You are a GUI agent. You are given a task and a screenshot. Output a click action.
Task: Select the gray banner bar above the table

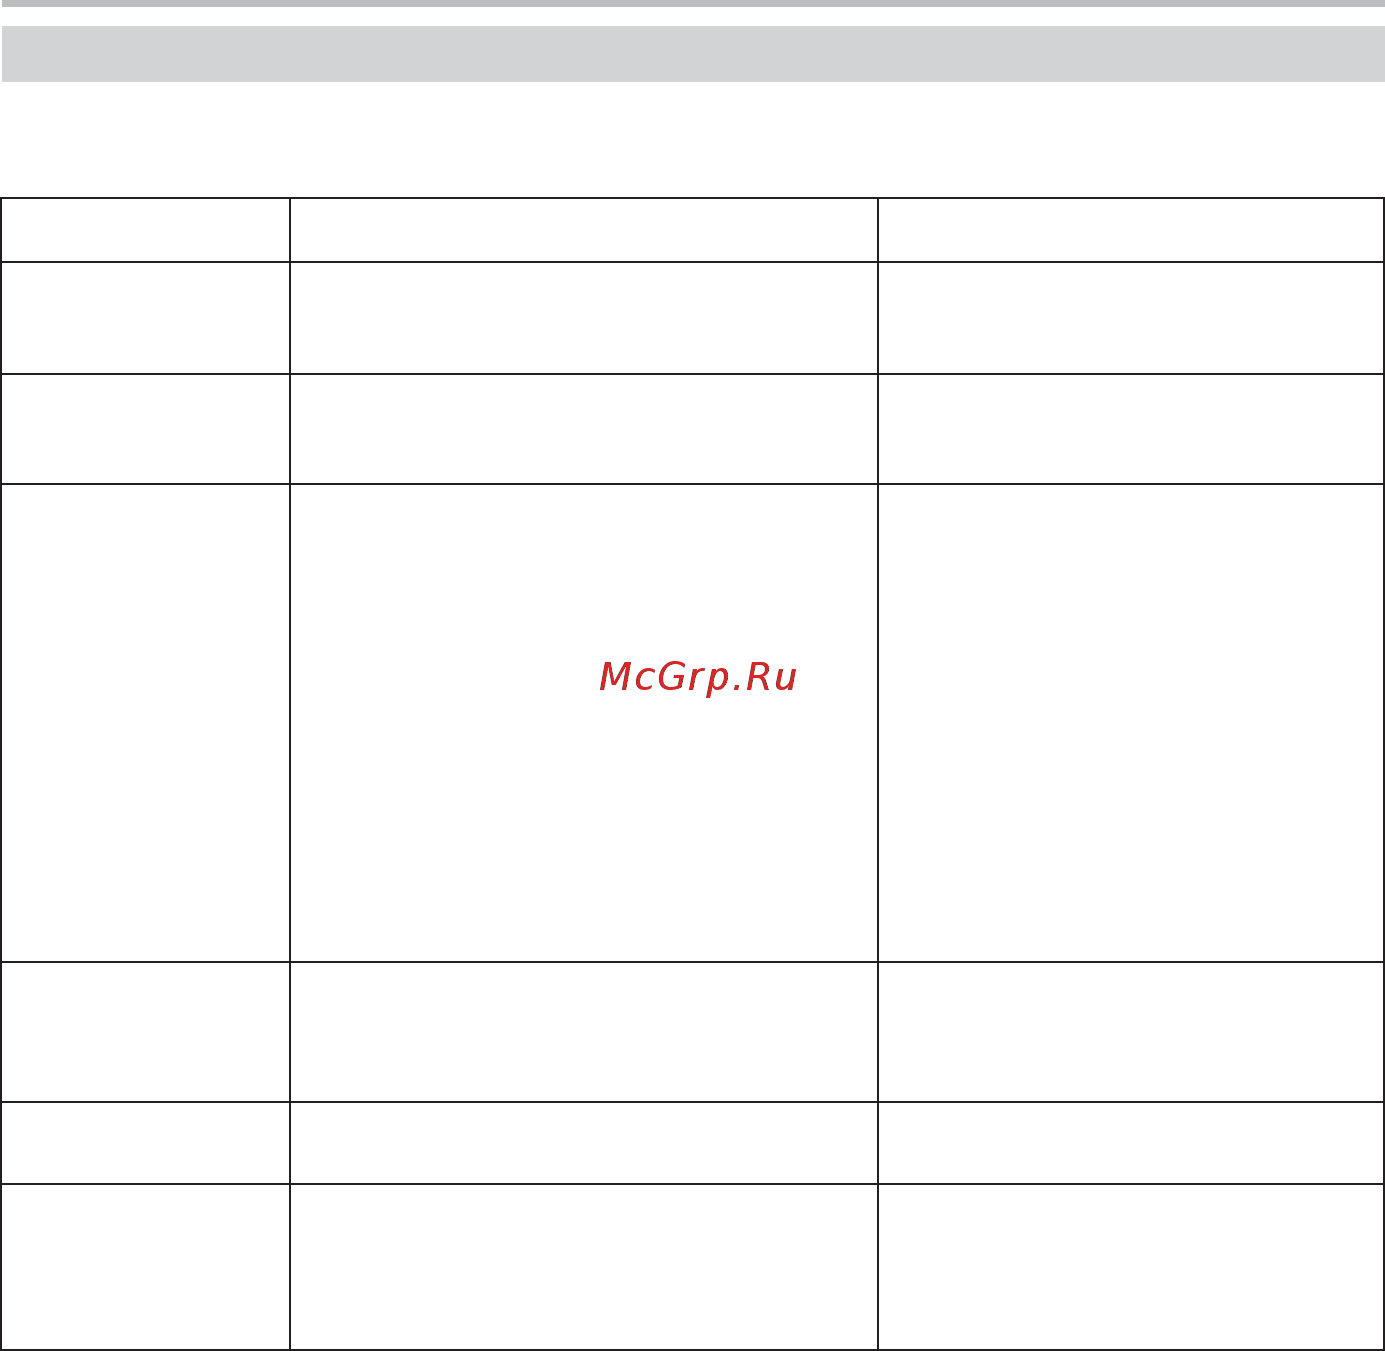(x=692, y=54)
